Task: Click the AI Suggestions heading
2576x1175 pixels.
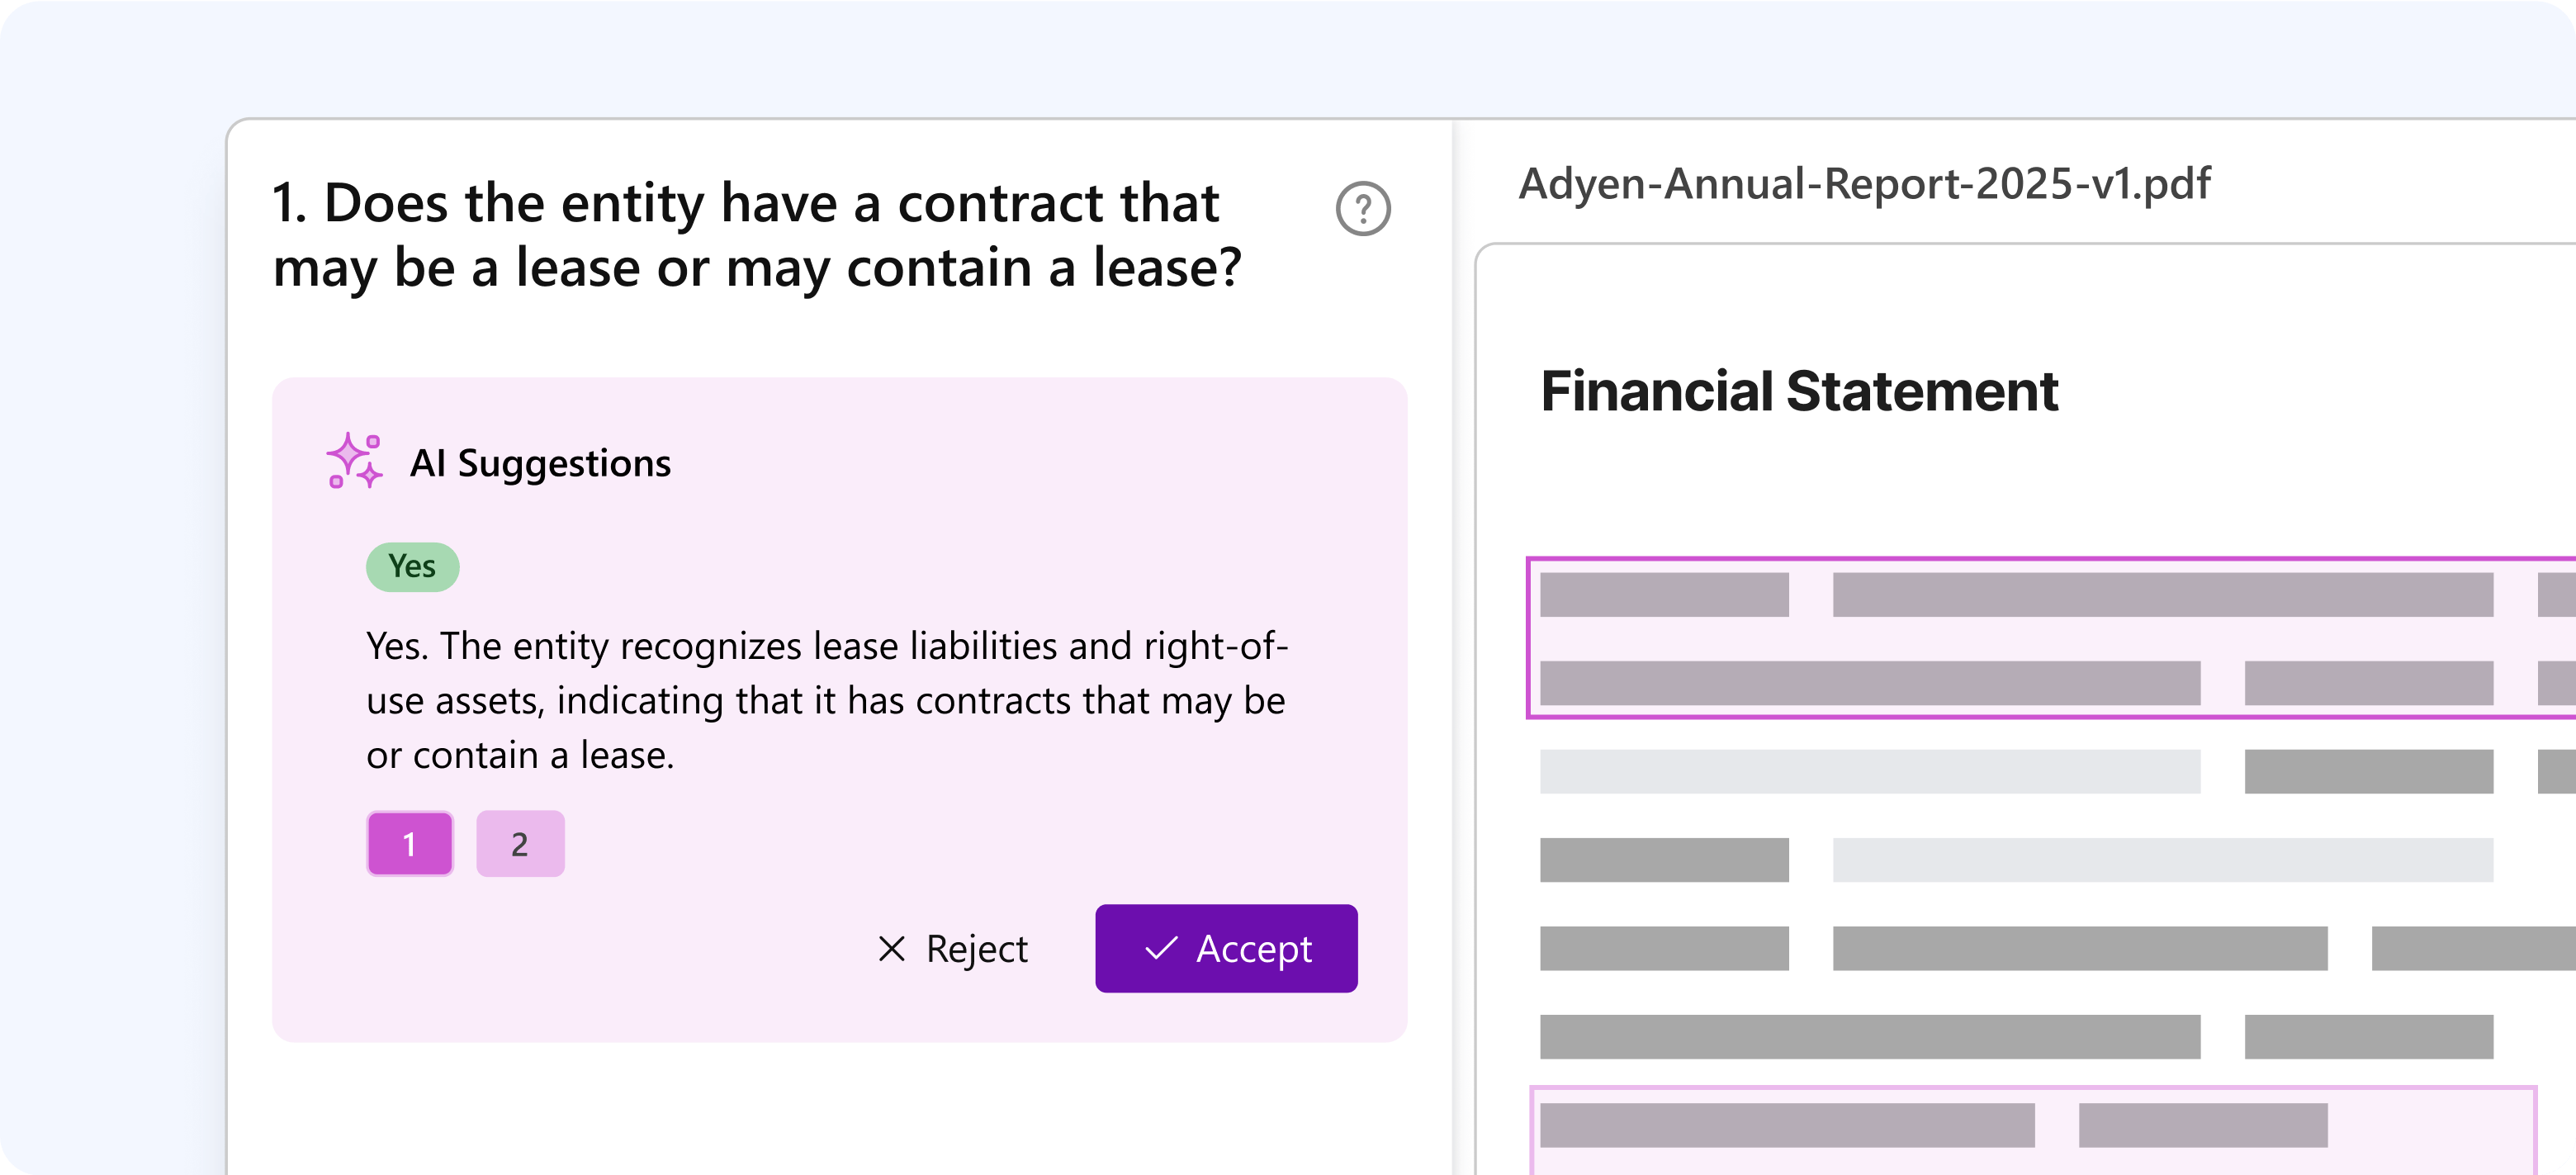Action: 540,463
